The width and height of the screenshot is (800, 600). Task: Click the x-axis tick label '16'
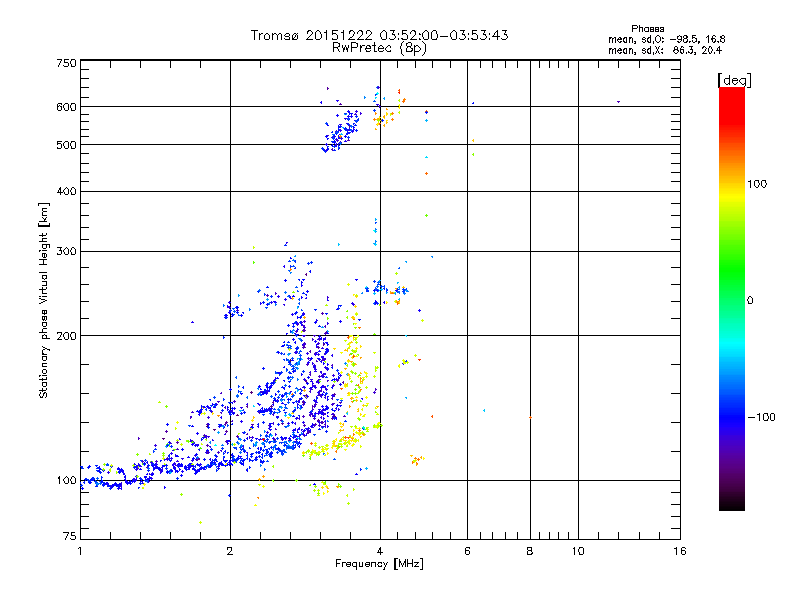[680, 551]
